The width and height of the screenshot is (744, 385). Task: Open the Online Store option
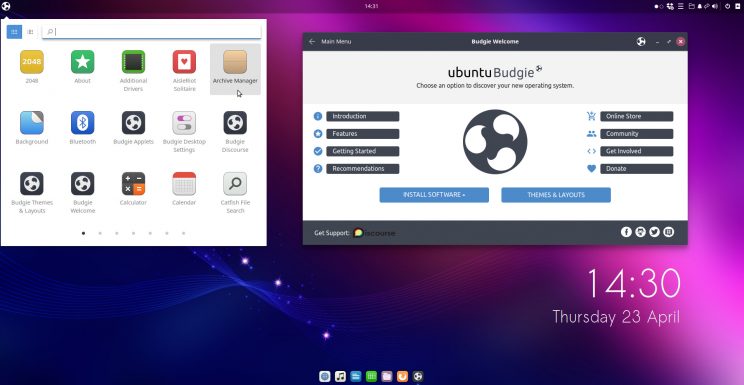(x=636, y=116)
